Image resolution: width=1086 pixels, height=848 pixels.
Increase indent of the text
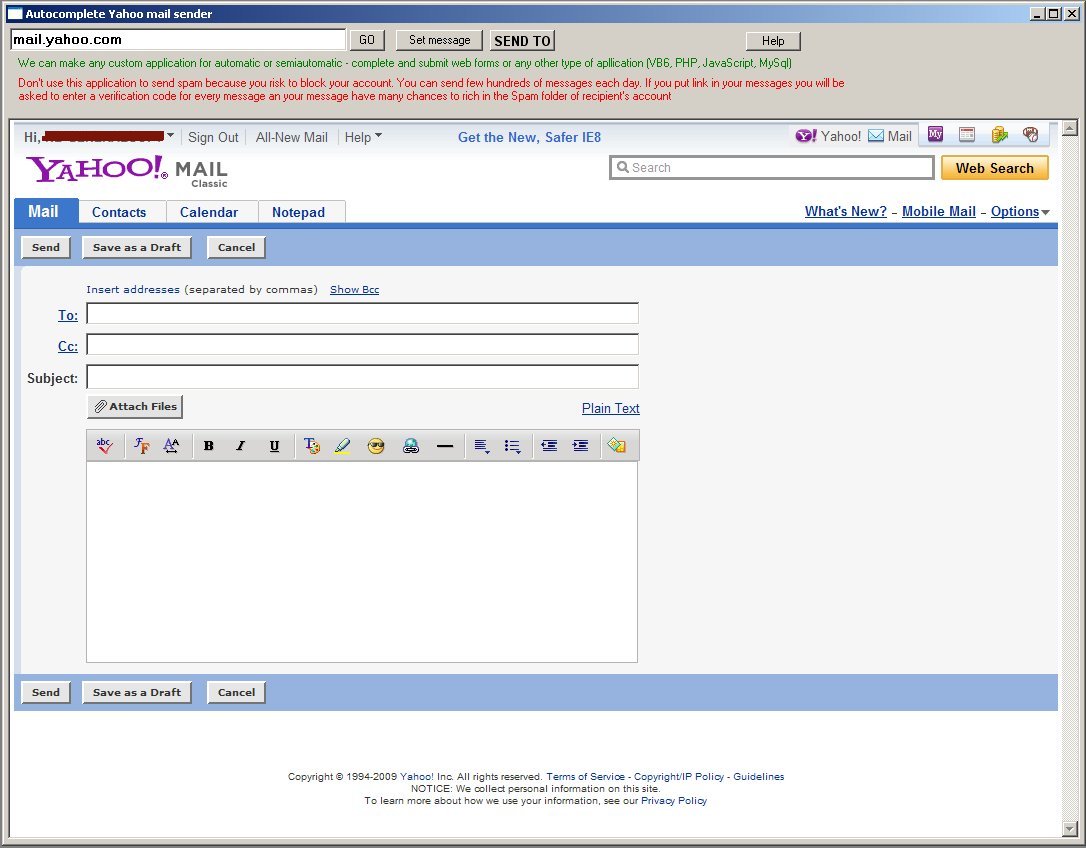580,445
